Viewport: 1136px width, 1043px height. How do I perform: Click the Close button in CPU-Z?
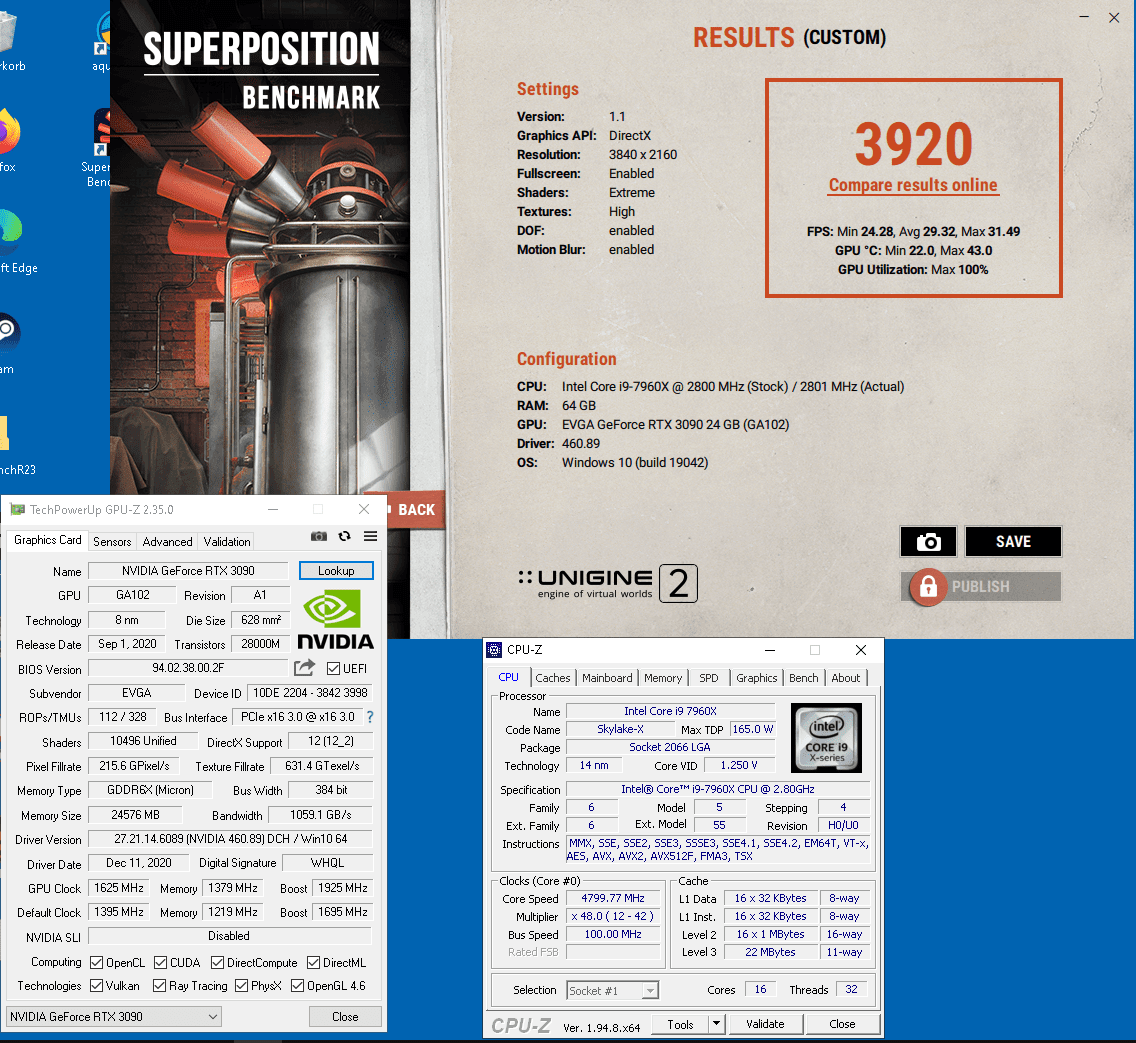(x=842, y=1023)
